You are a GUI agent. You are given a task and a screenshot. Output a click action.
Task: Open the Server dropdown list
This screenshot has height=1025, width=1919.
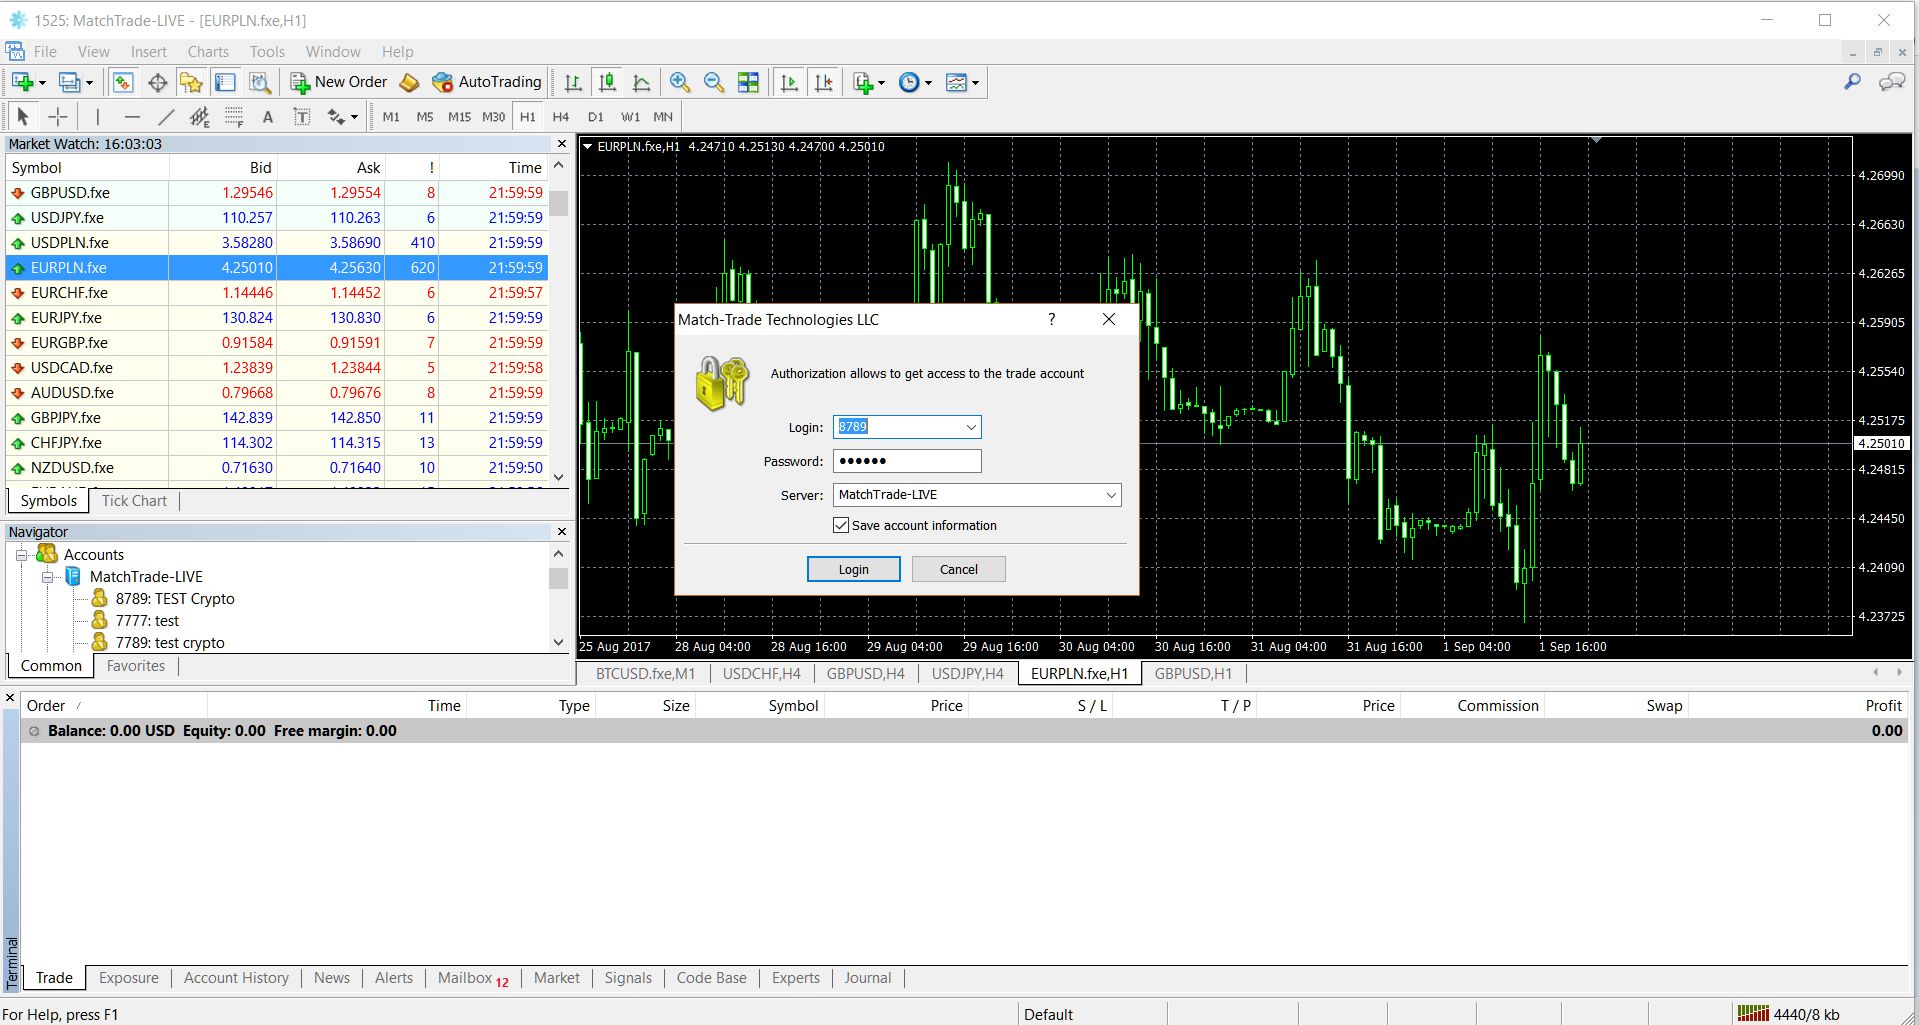click(x=1110, y=495)
